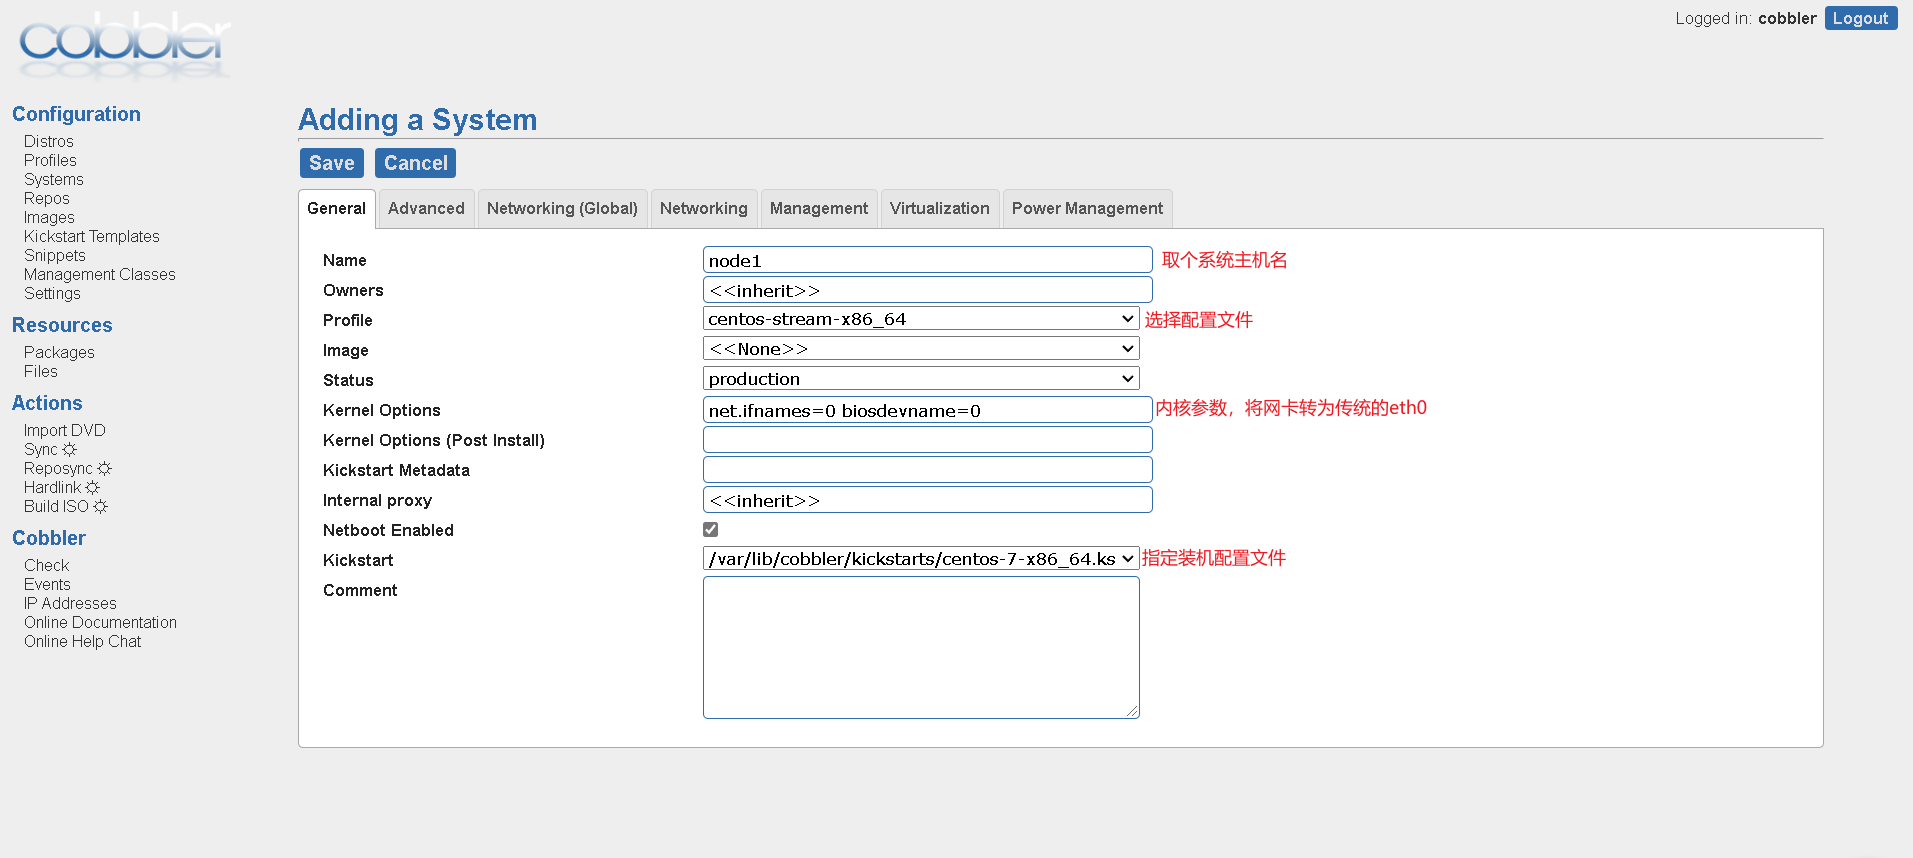This screenshot has height=858, width=1913.
Task: Open the Events link
Action: tap(47, 585)
